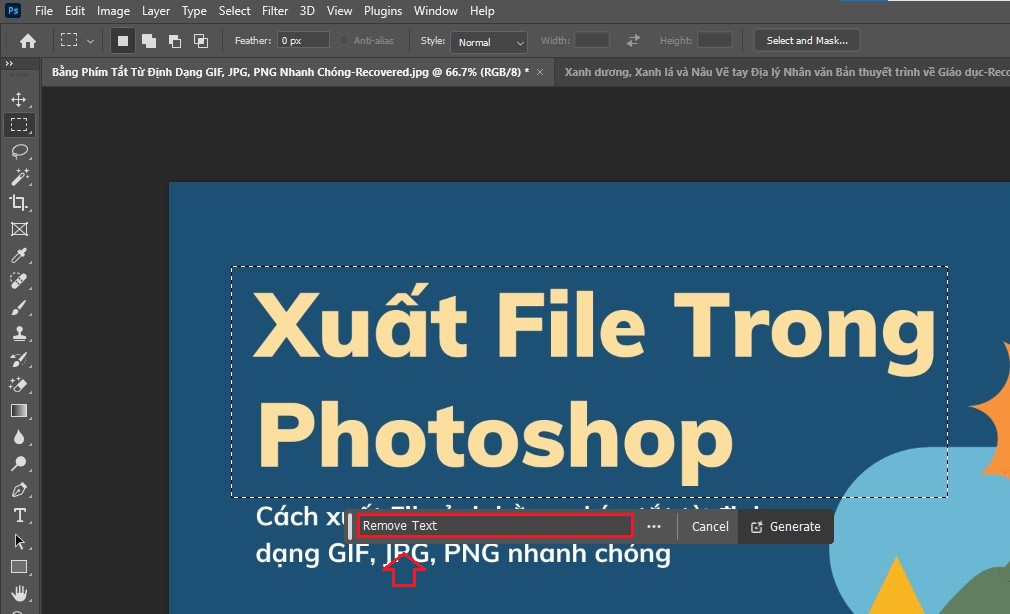The width and height of the screenshot is (1010, 614).
Task: Open the Image menu
Action: pyautogui.click(x=113, y=11)
